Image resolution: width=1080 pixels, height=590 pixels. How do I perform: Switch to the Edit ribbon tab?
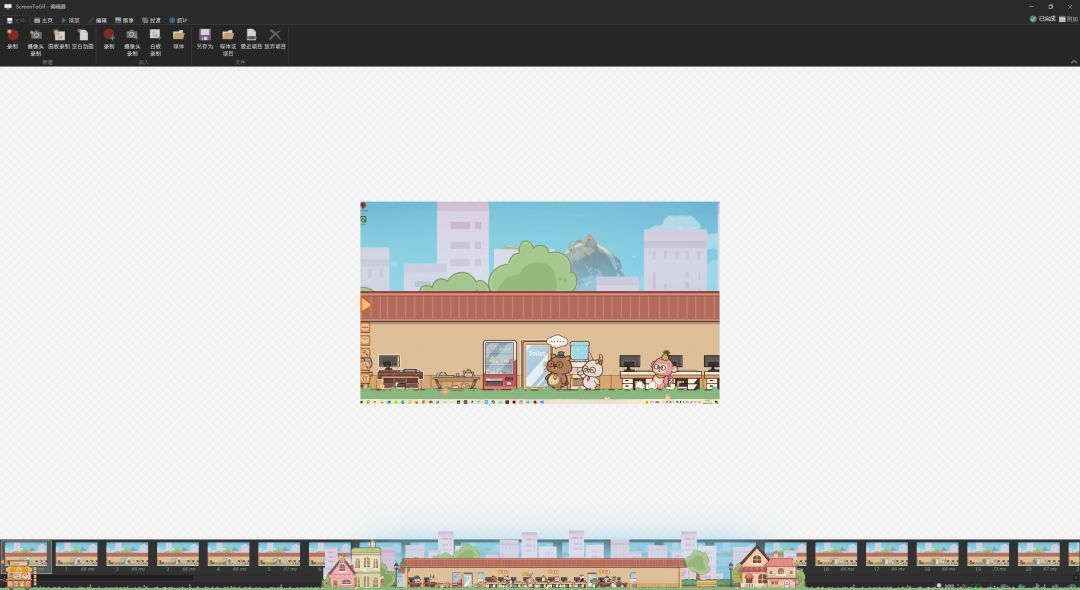pos(97,20)
